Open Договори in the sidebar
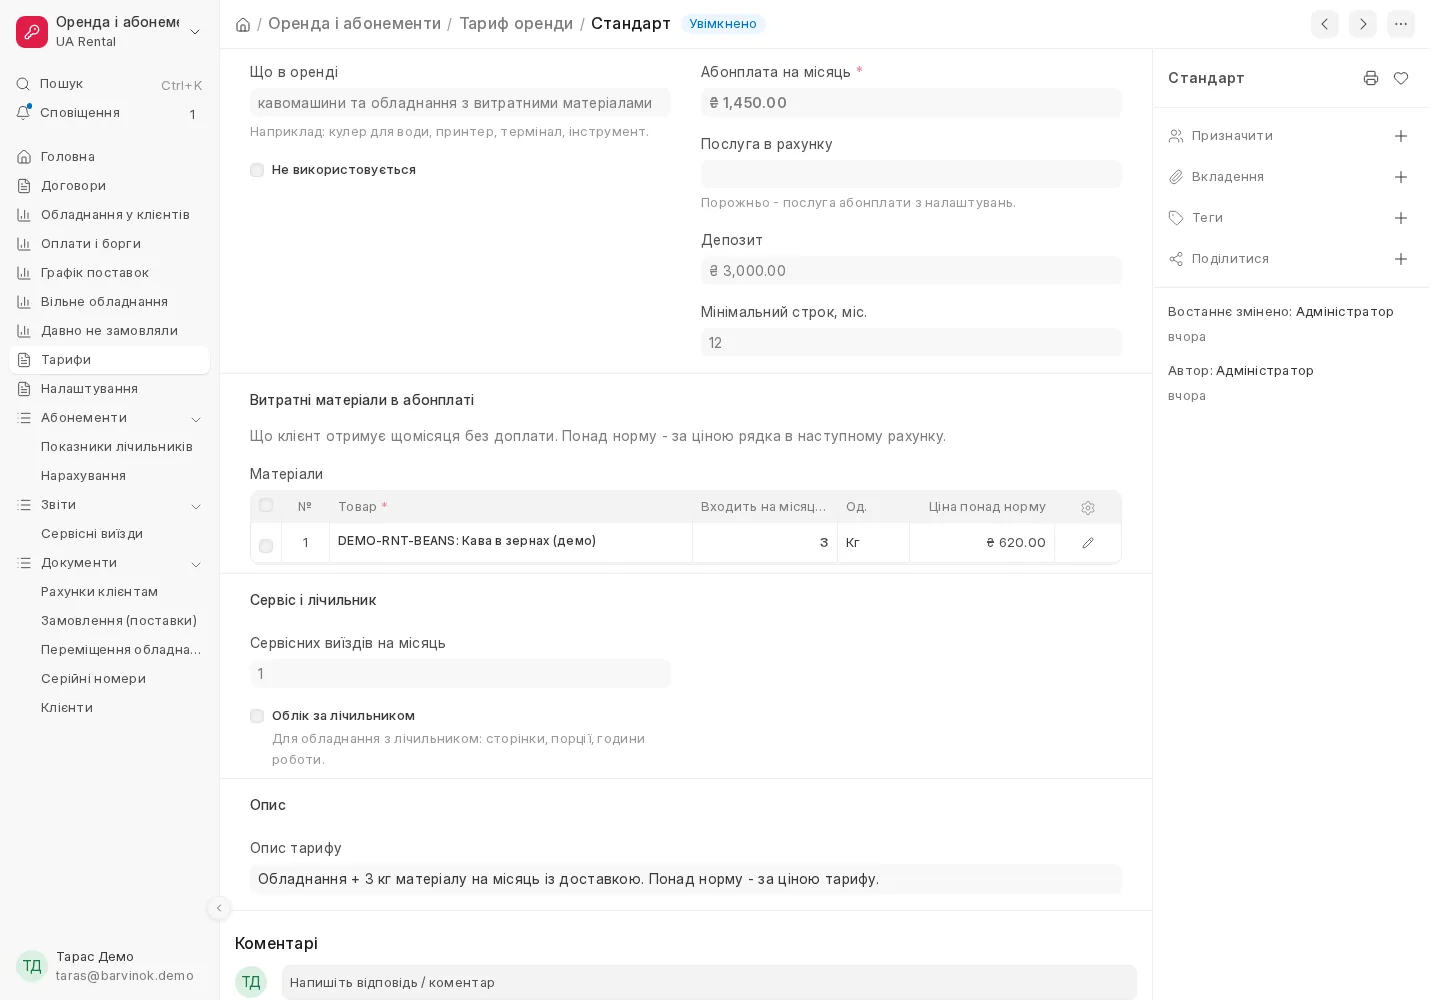 pyautogui.click(x=109, y=186)
